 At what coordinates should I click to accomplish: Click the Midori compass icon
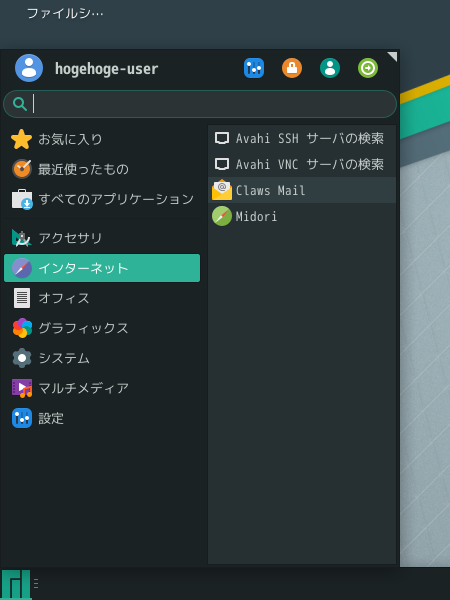[222, 216]
